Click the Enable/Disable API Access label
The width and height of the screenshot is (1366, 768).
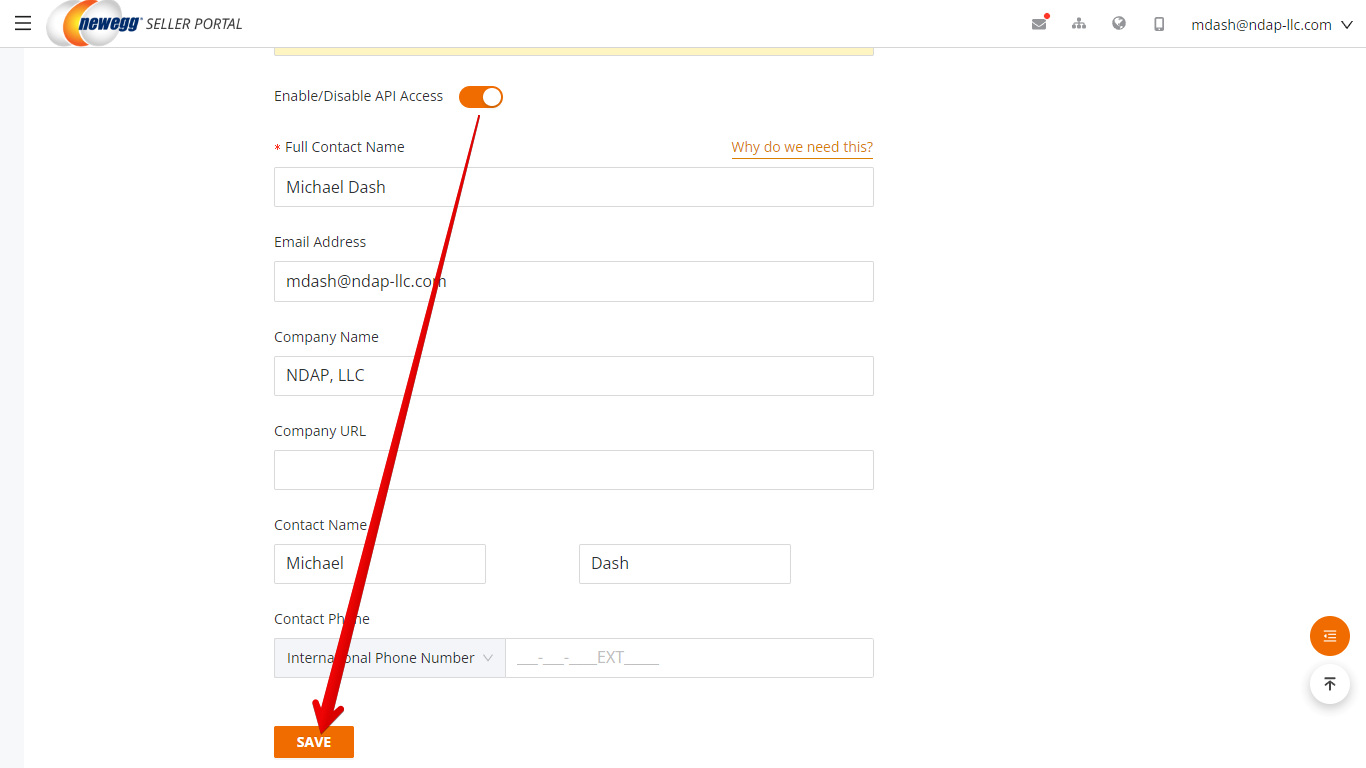[359, 96]
